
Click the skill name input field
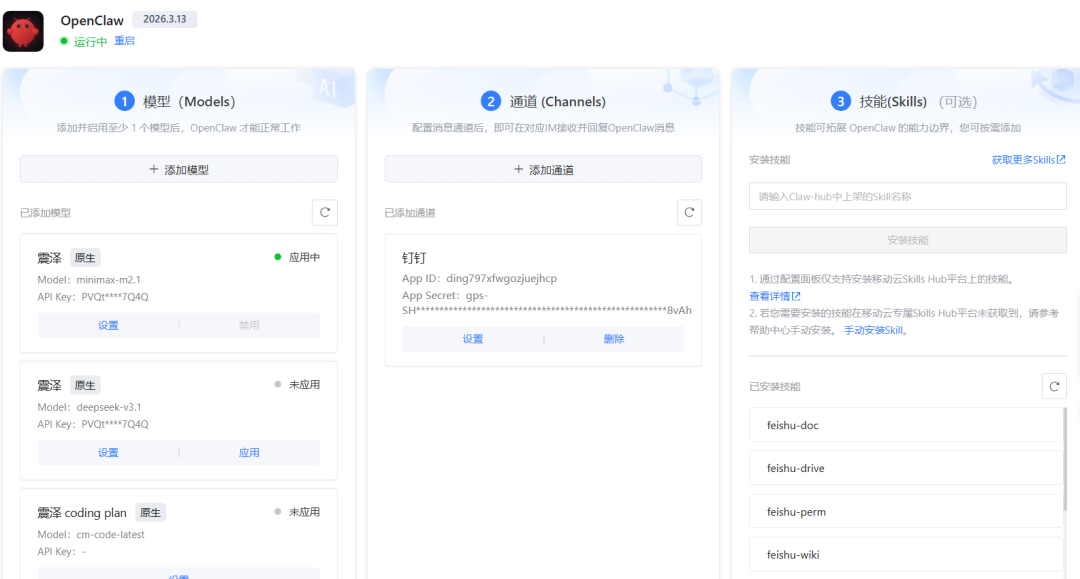pyautogui.click(x=908, y=196)
